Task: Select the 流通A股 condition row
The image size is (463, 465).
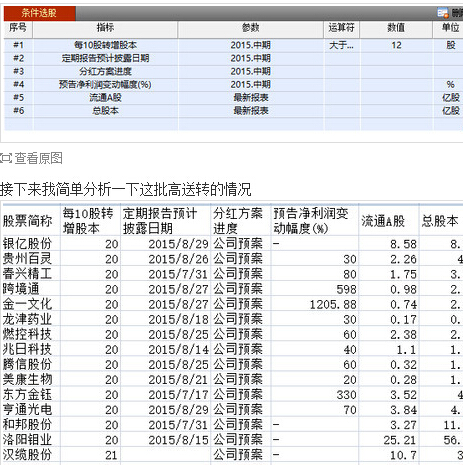Action: click(233, 97)
